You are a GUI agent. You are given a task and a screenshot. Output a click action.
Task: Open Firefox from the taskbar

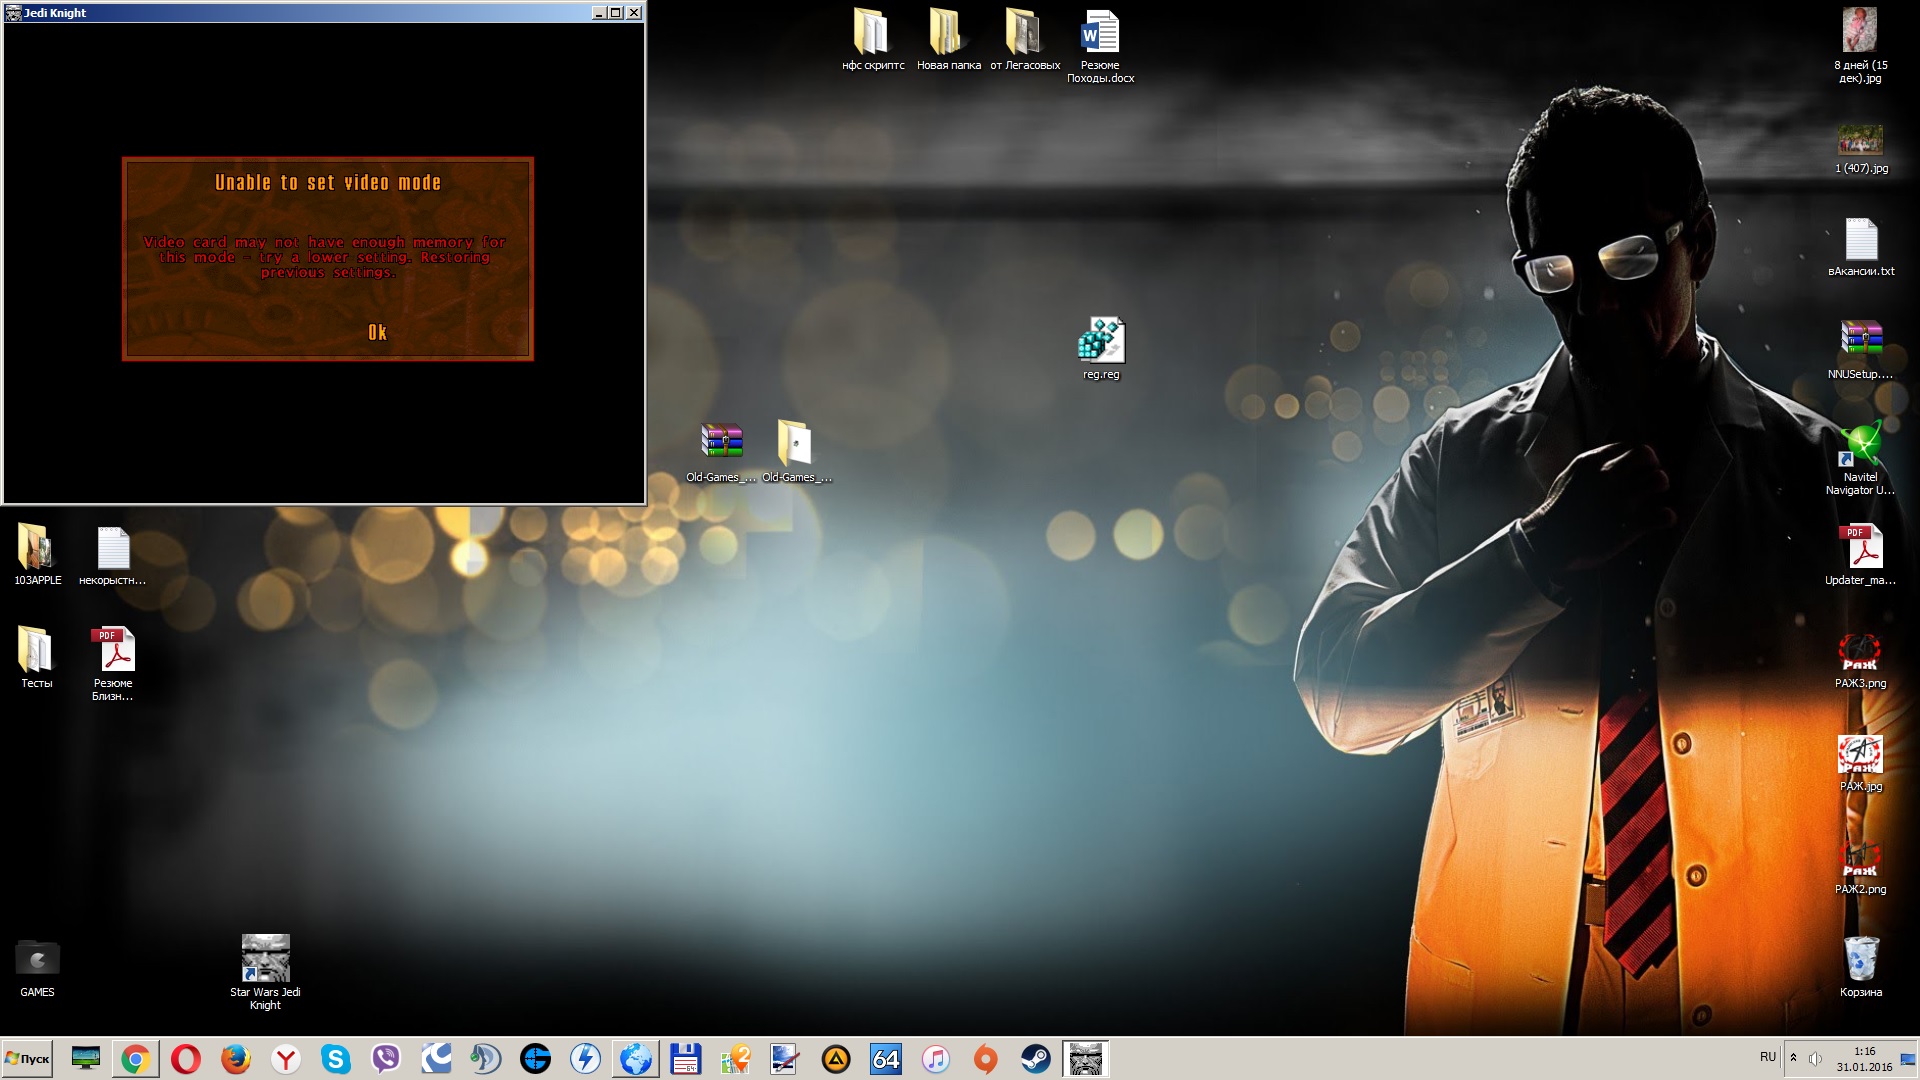[236, 1059]
